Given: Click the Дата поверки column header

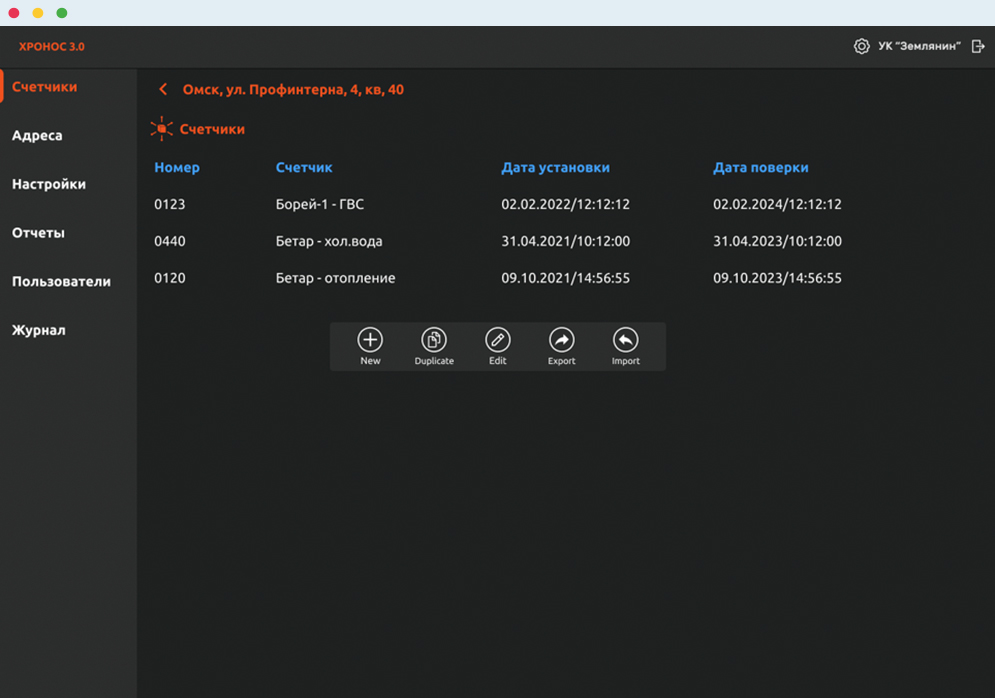Looking at the screenshot, I should (760, 168).
